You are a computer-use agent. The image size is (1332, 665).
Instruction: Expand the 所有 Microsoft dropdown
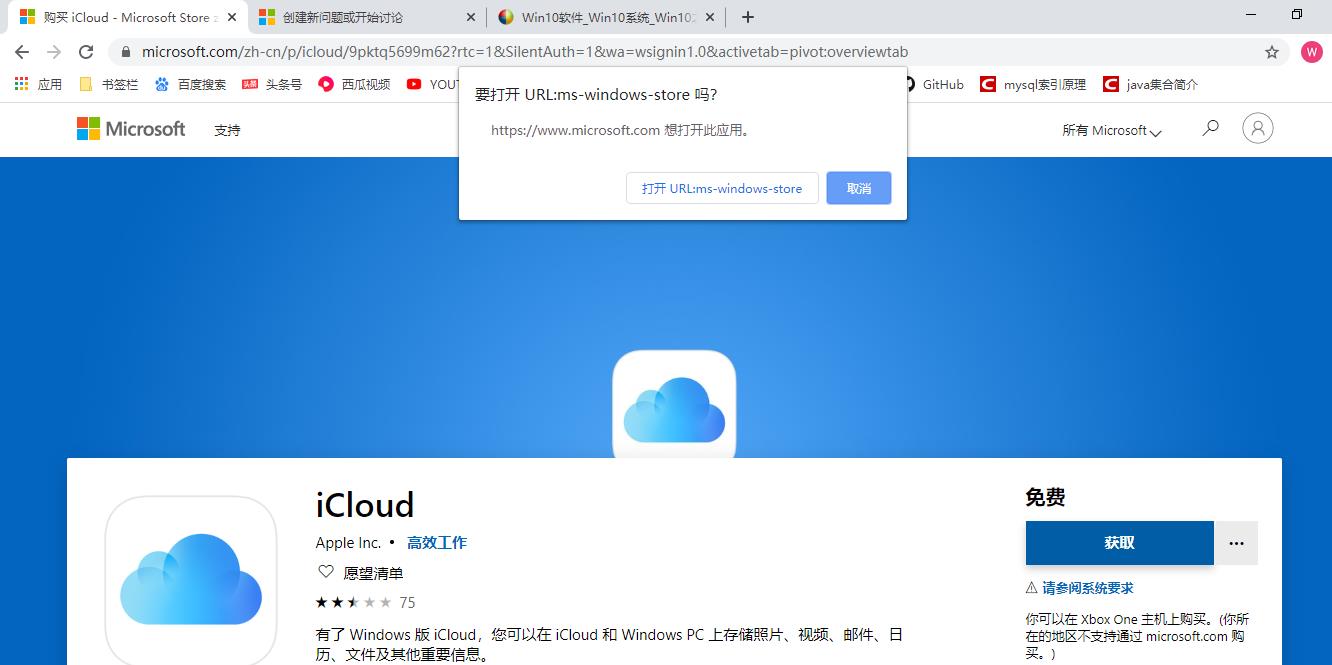tap(1112, 130)
